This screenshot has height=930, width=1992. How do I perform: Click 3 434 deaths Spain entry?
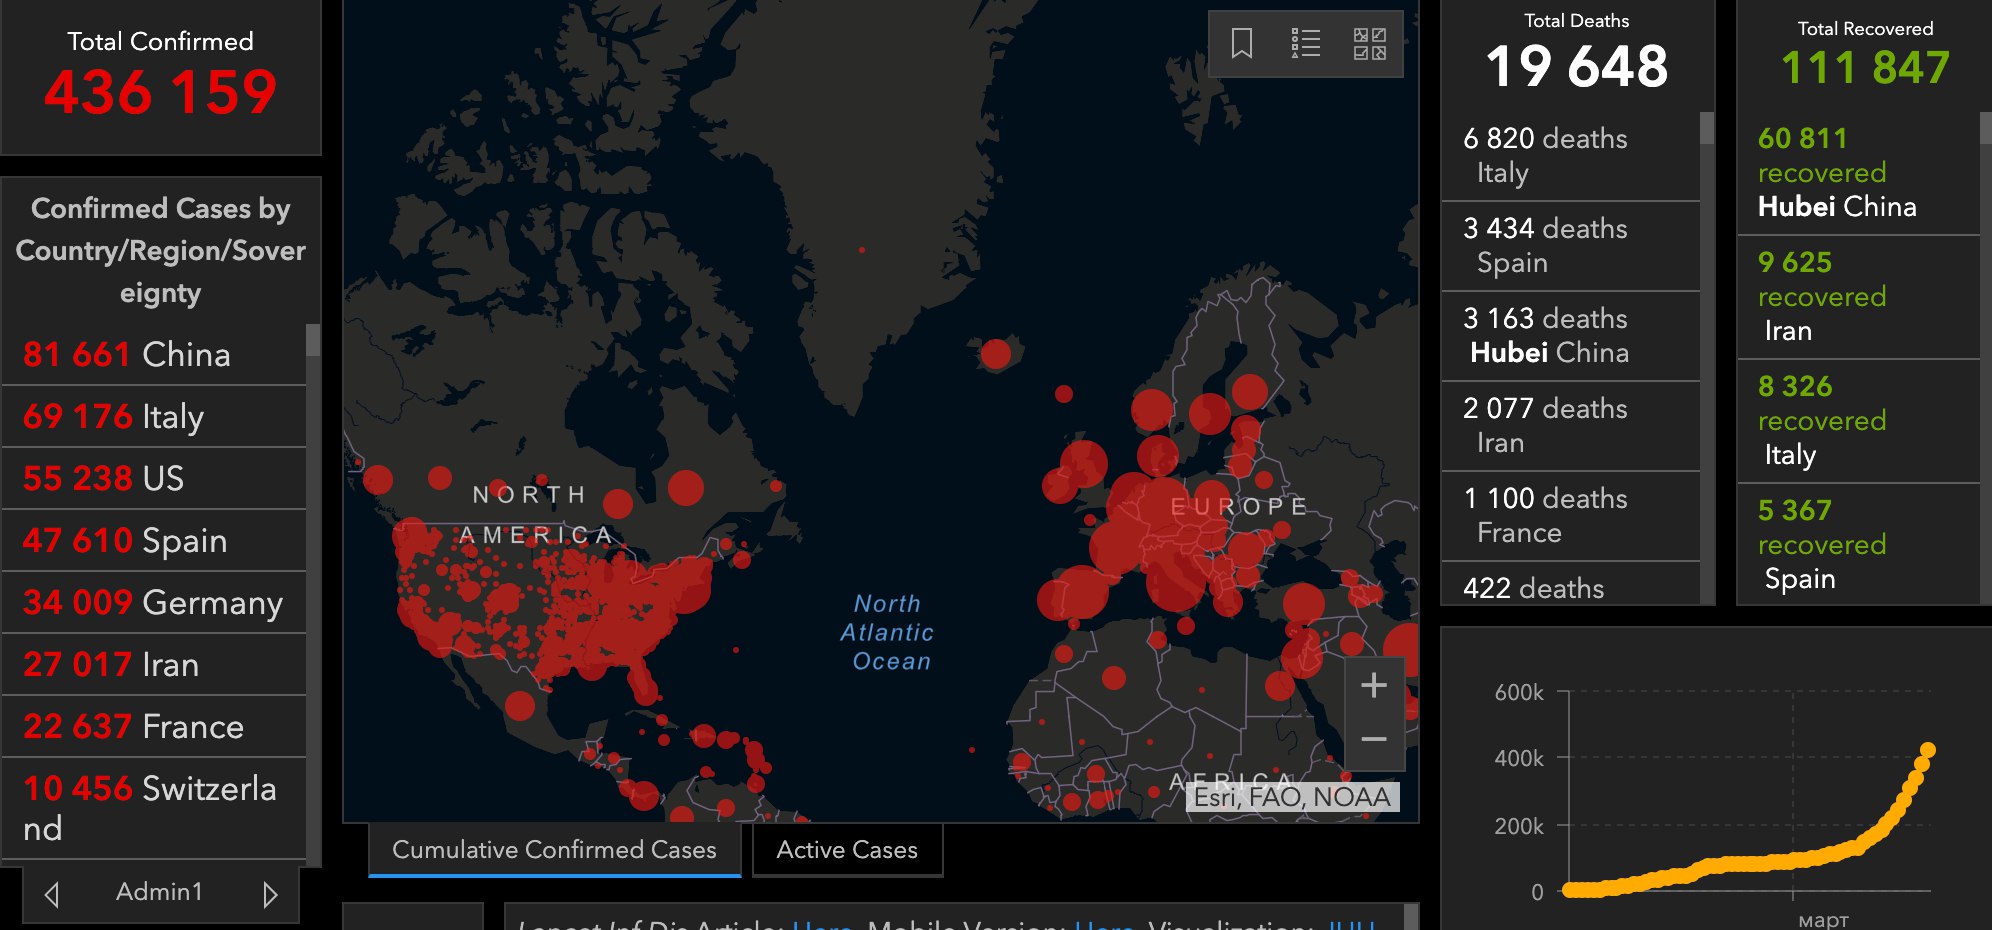pos(1570,246)
